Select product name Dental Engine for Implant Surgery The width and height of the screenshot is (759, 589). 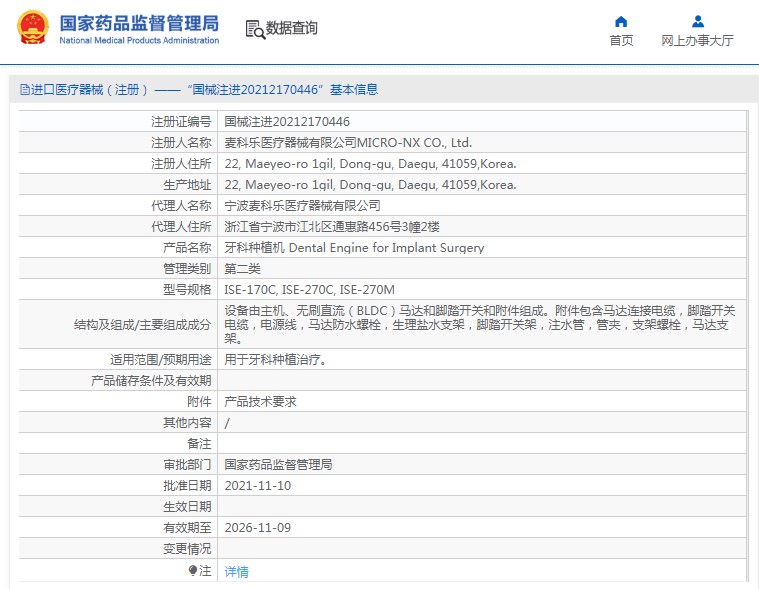[x=386, y=247]
